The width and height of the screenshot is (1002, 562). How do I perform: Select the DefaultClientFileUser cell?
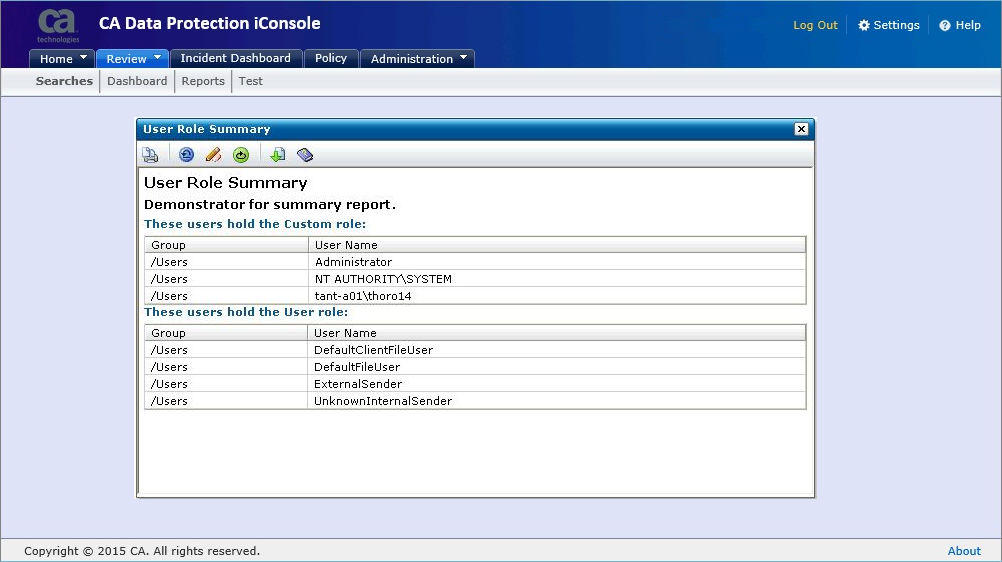pyautogui.click(x=557, y=350)
